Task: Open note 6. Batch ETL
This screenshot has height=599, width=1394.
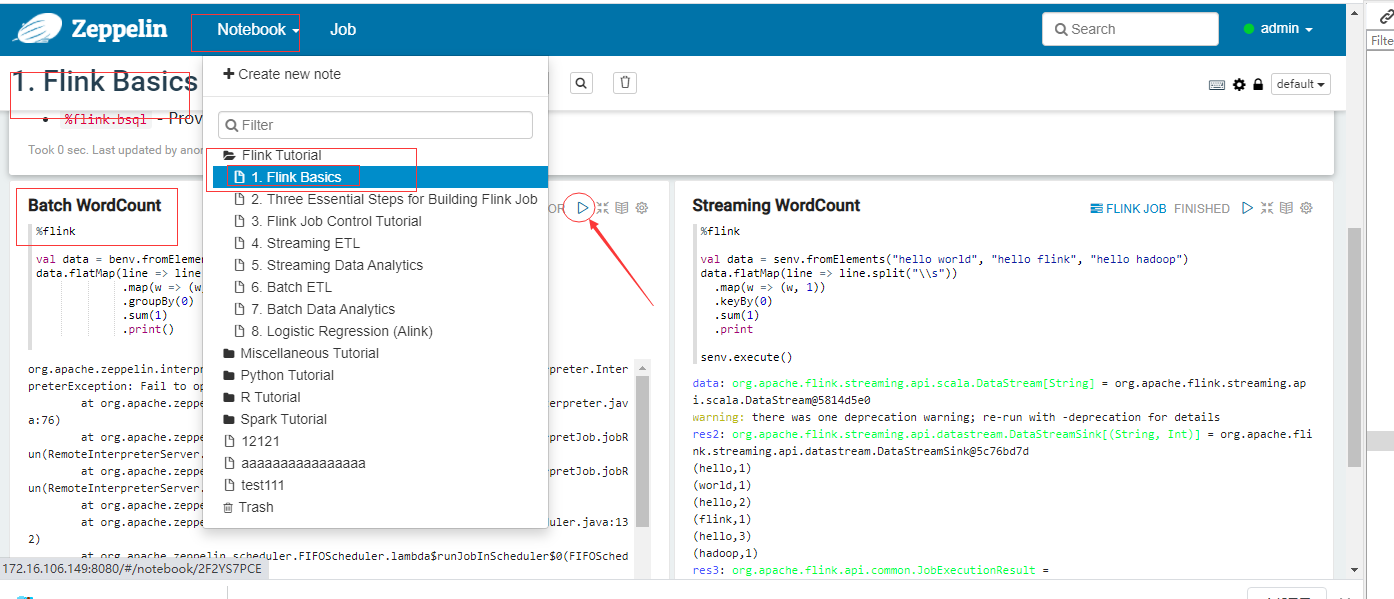Action: tap(283, 287)
